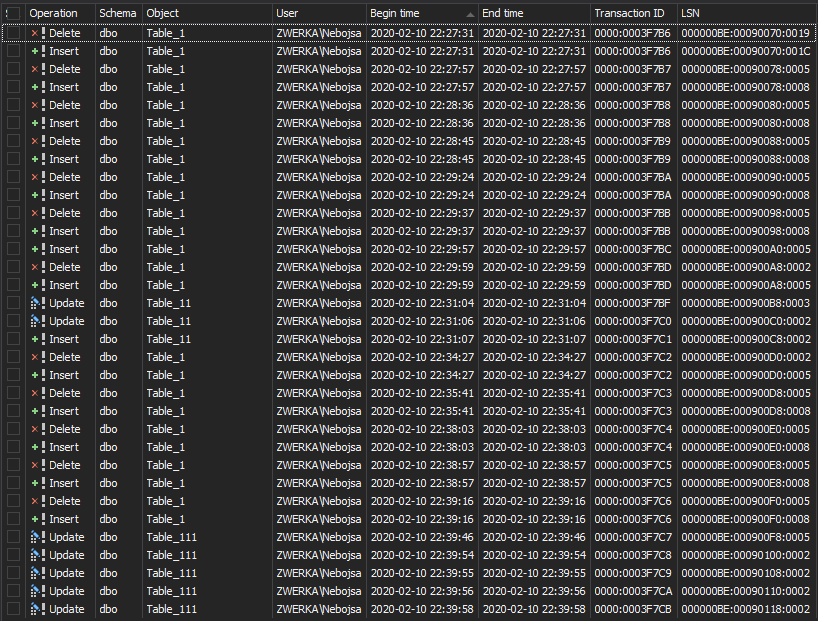Select the Table_11 cell at 22:31:07

coord(207,339)
